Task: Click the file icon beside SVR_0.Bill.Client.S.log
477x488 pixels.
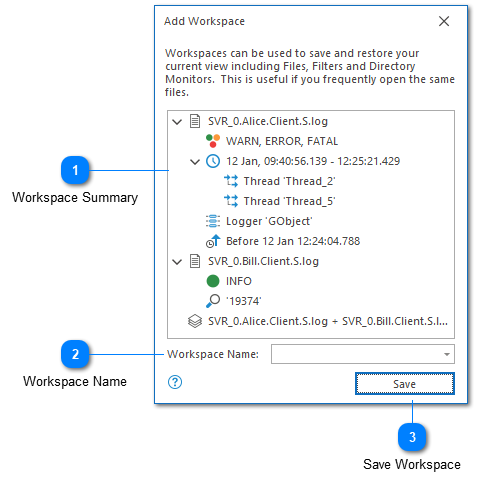Action: [x=195, y=261]
